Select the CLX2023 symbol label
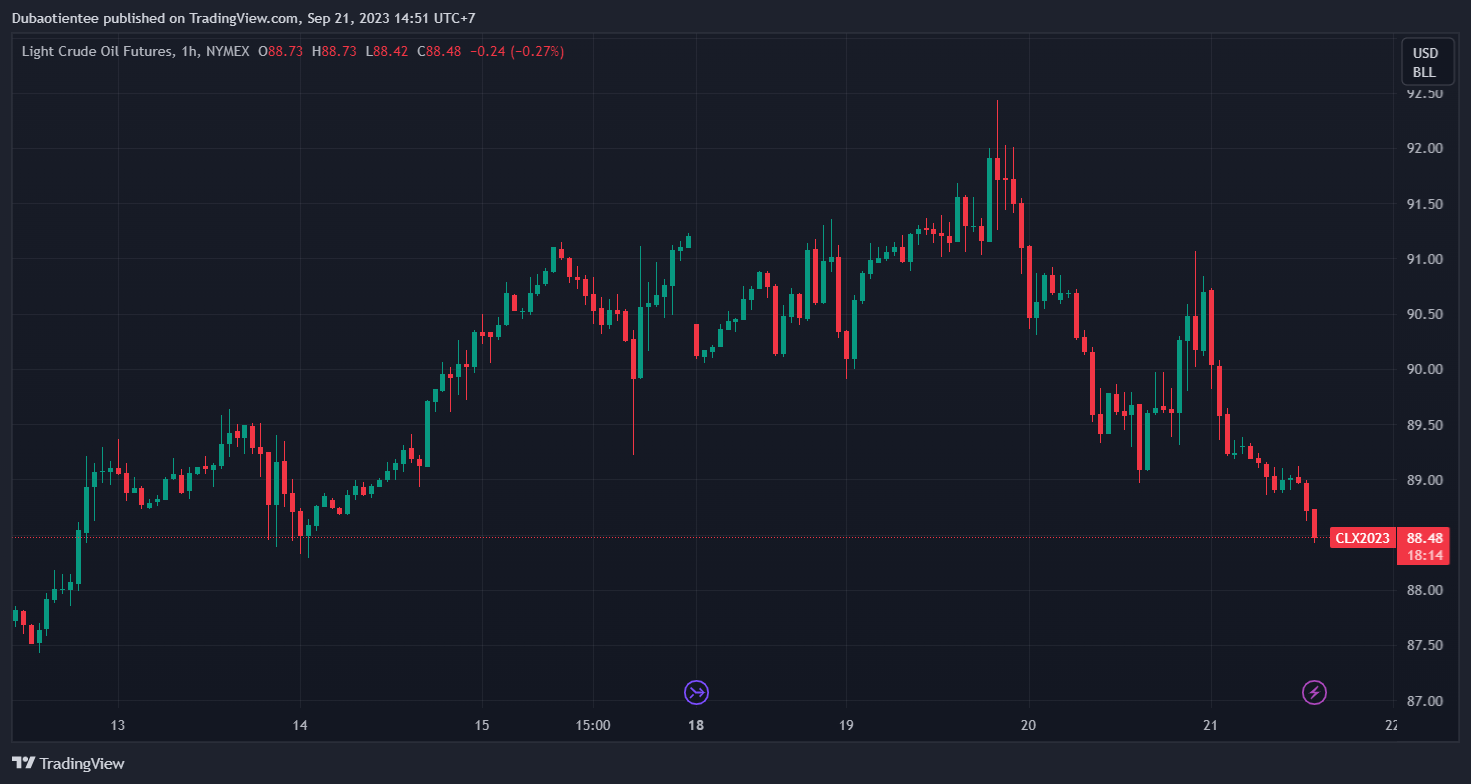This screenshot has width=1471, height=784. pyautogui.click(x=1362, y=539)
